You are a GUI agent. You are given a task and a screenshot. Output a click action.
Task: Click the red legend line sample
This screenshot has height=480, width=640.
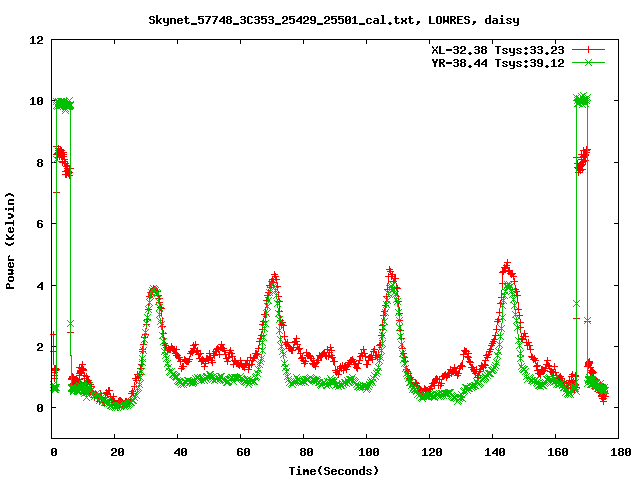coord(588,50)
